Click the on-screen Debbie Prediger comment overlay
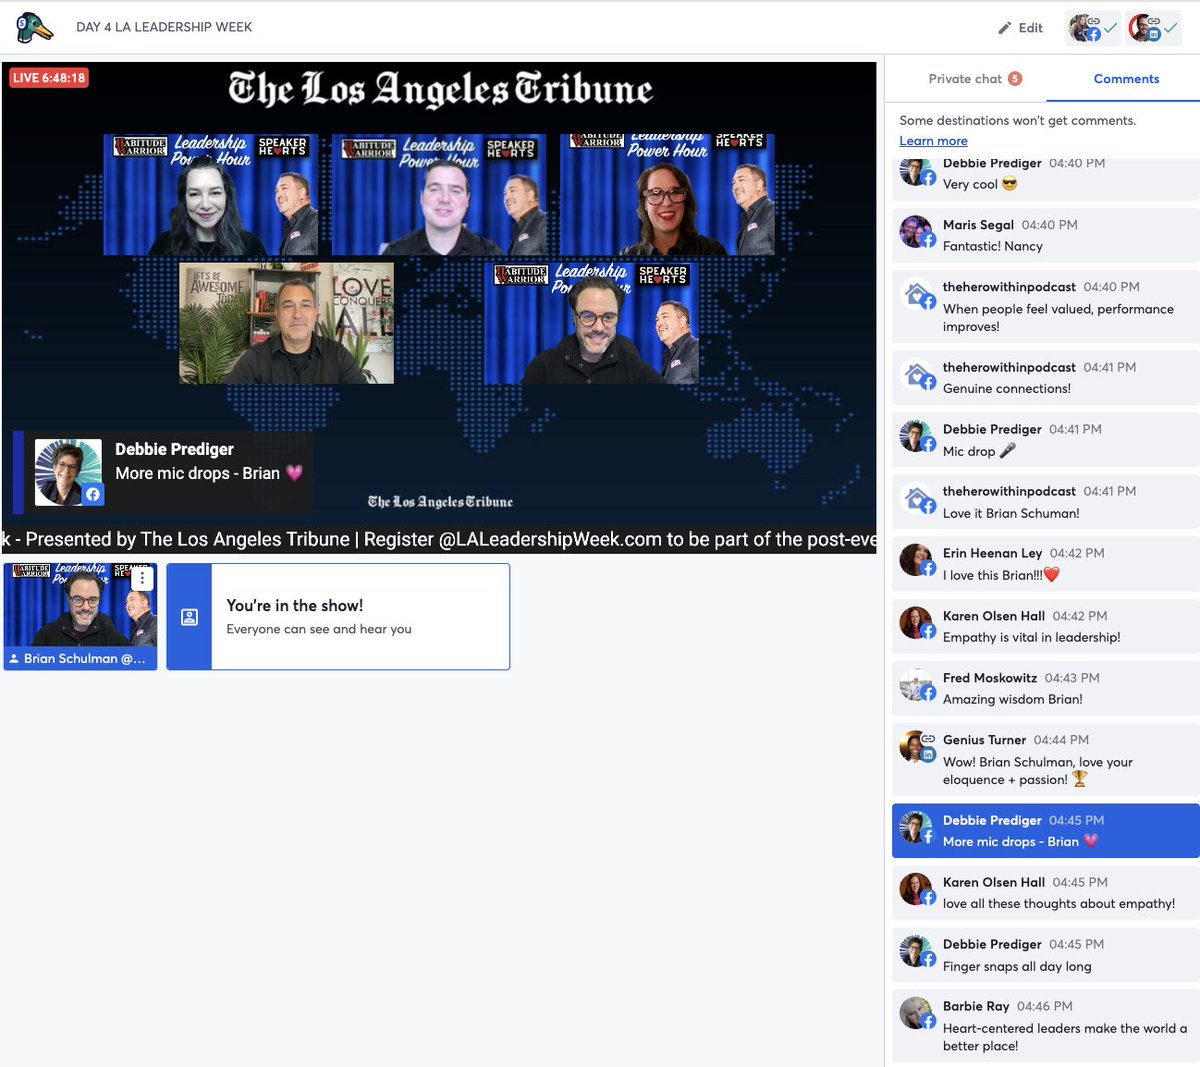This screenshot has height=1067, width=1200. tap(163, 472)
